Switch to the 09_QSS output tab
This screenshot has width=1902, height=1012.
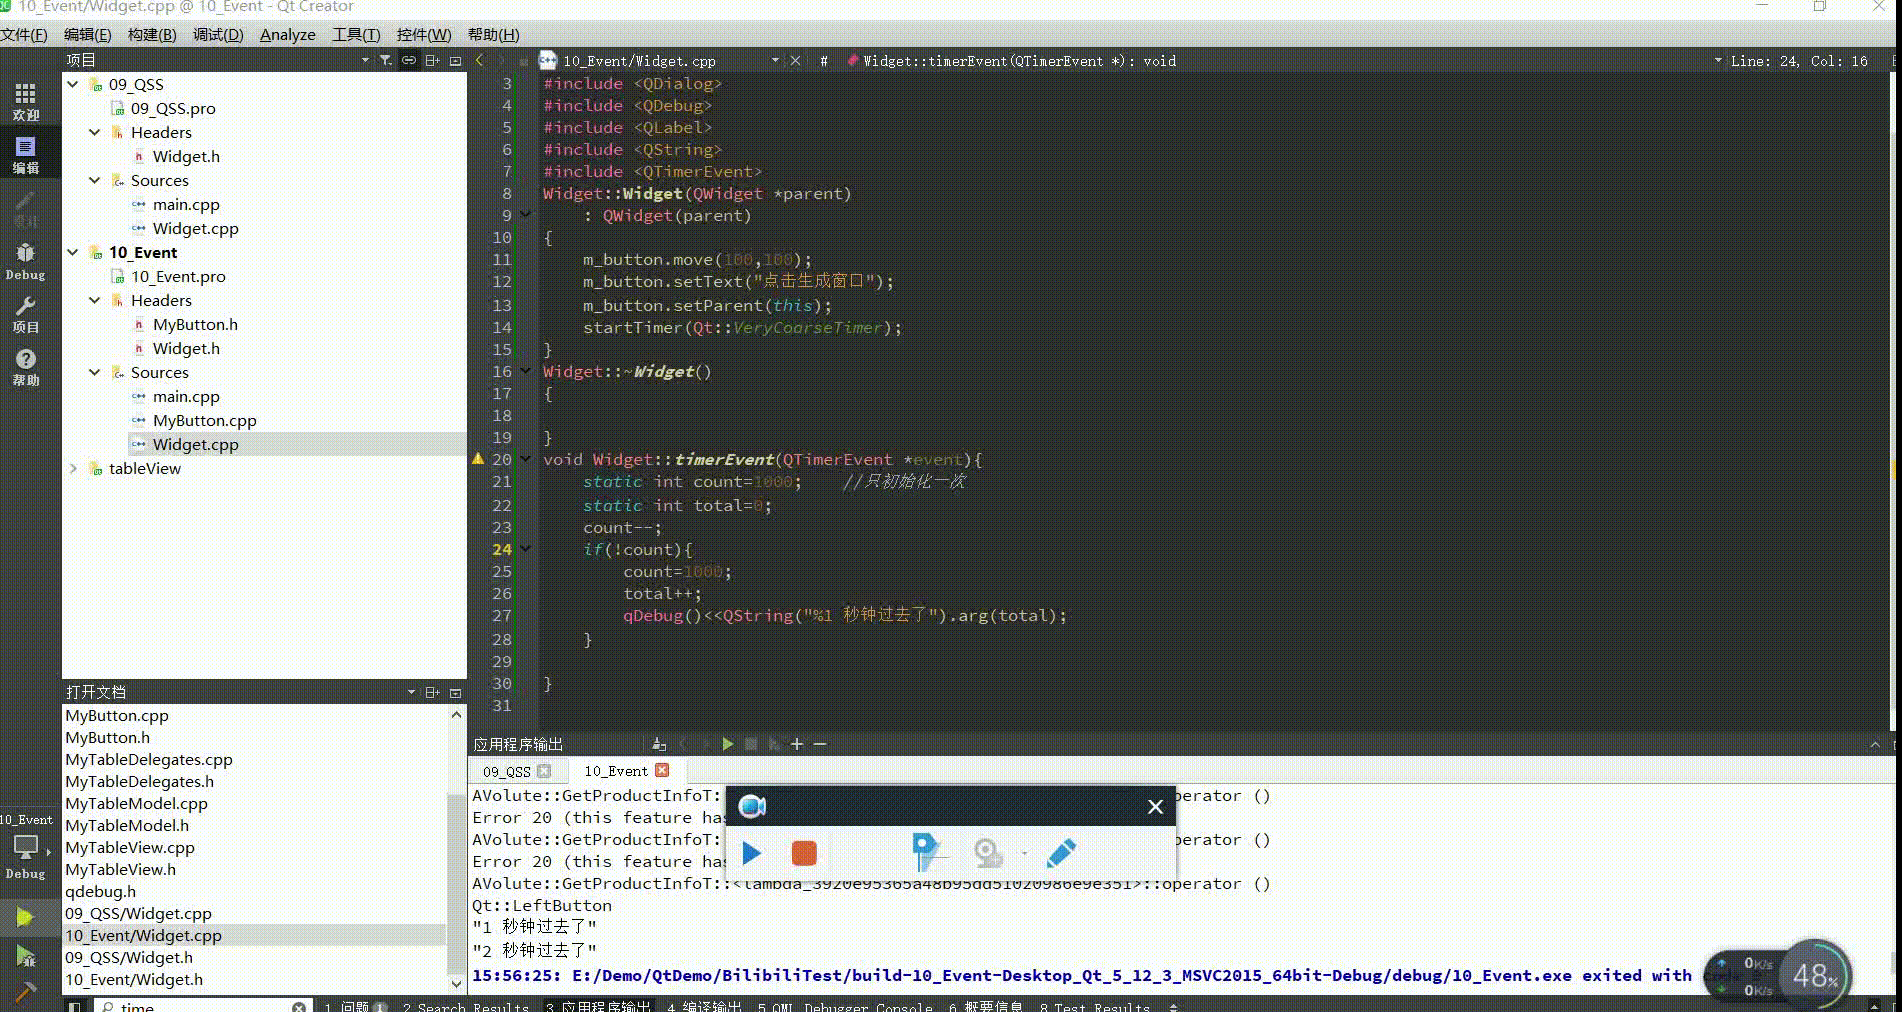click(507, 771)
